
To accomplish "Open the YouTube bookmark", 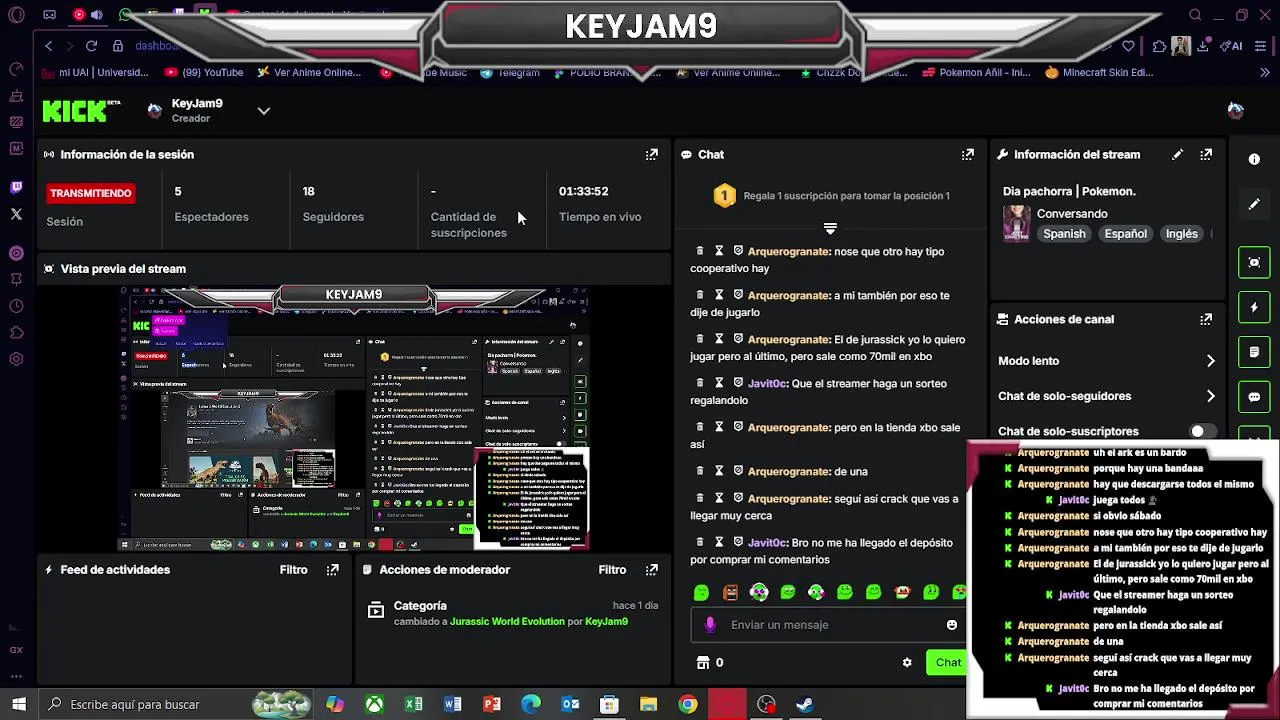I will tap(204, 72).
